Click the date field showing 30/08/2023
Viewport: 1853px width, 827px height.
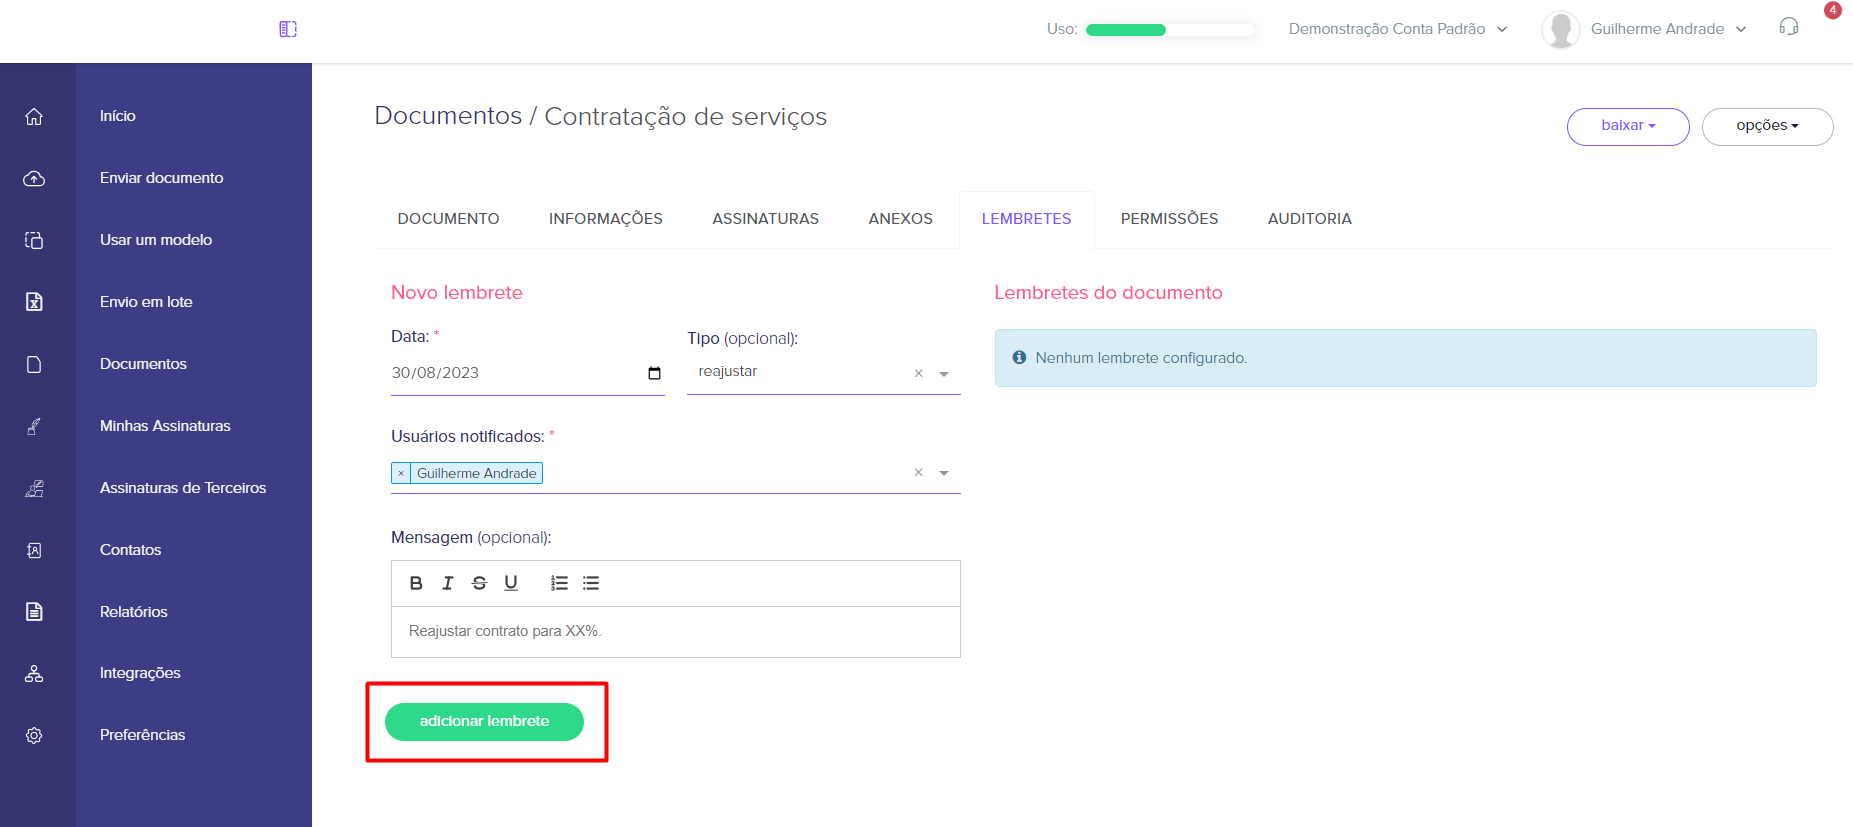point(527,373)
